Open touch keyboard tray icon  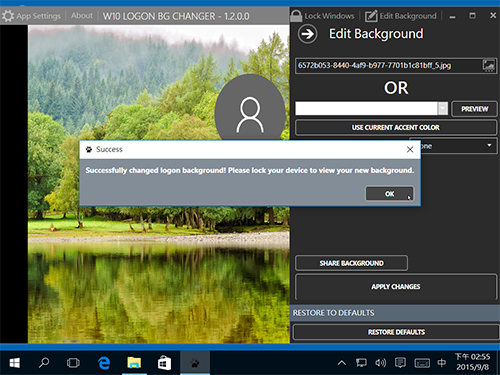(422, 363)
